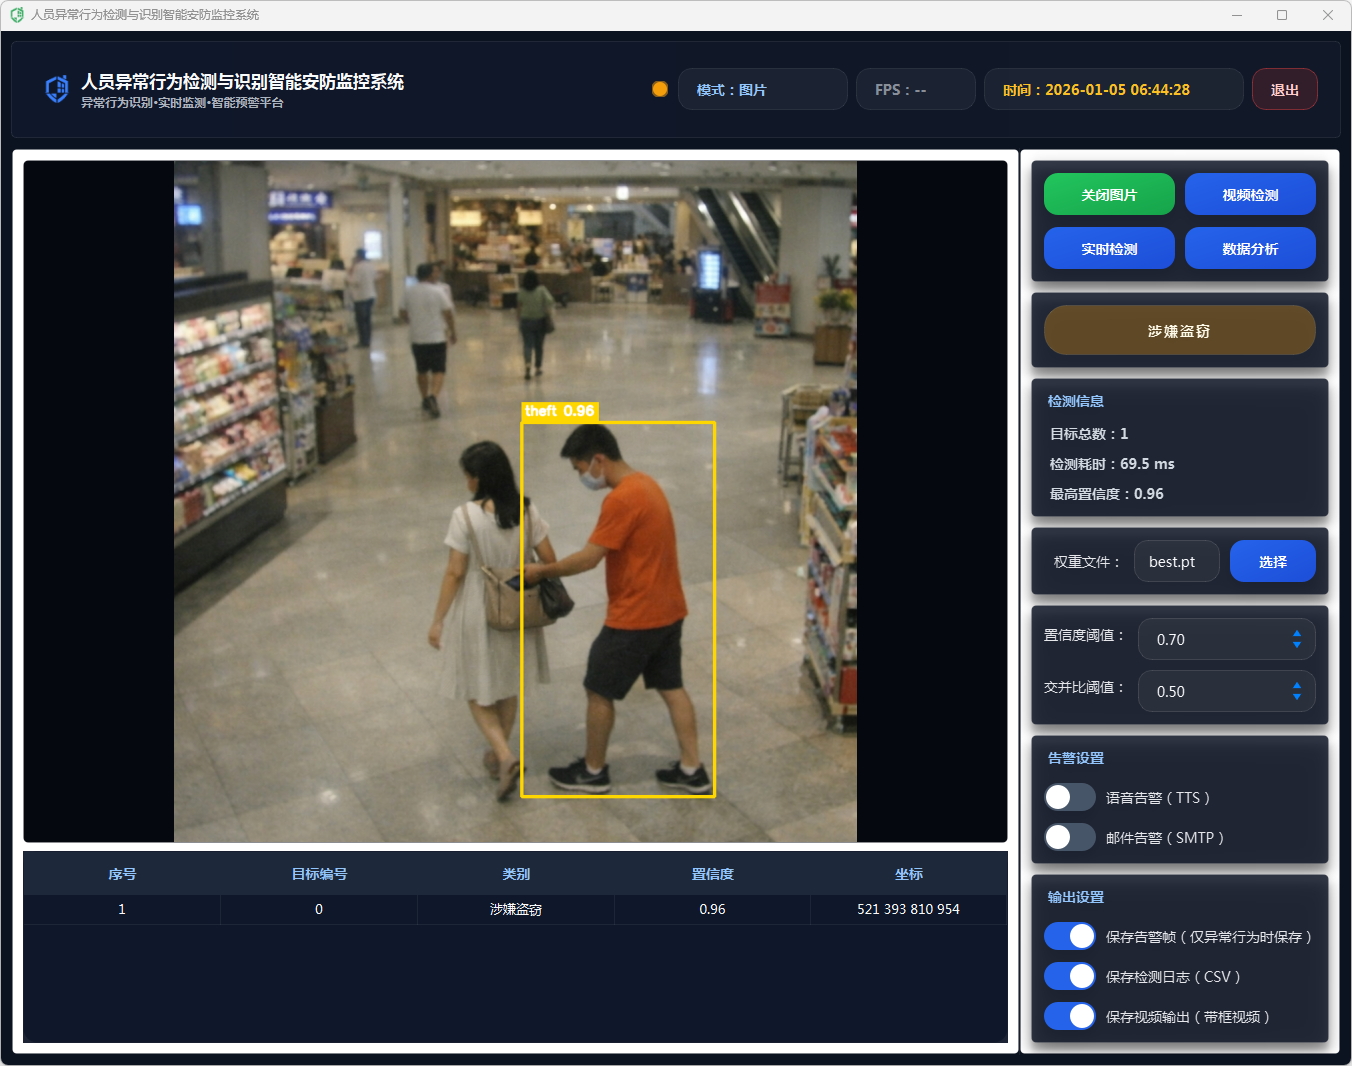Enable email alarm (SMTP) toggle
Image resolution: width=1352 pixels, height=1066 pixels.
(x=1069, y=837)
